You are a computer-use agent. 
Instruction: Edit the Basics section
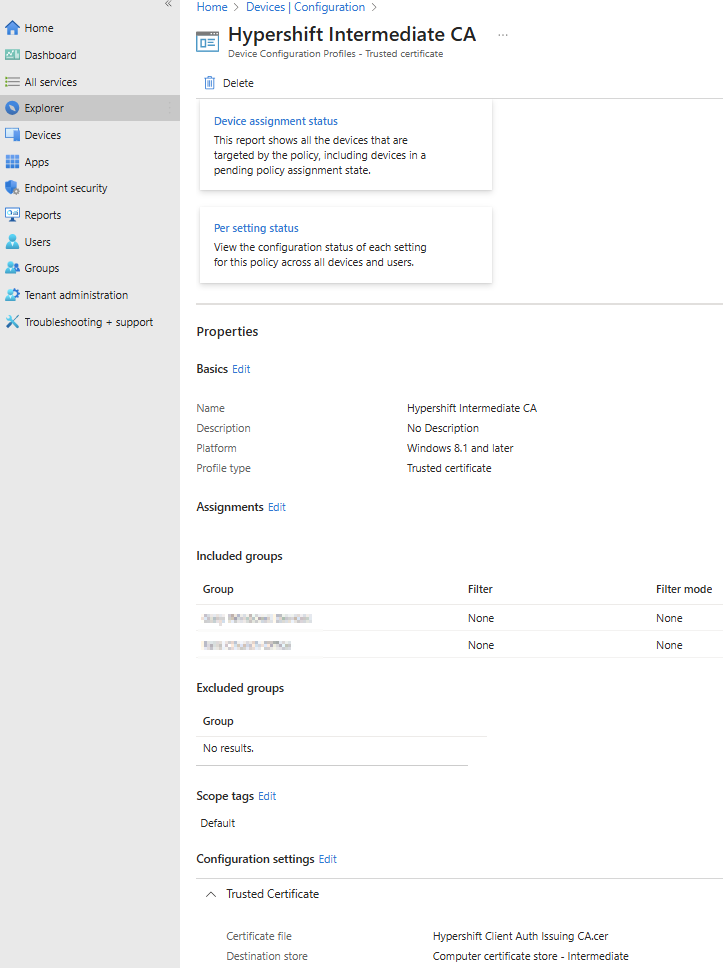[x=241, y=369]
